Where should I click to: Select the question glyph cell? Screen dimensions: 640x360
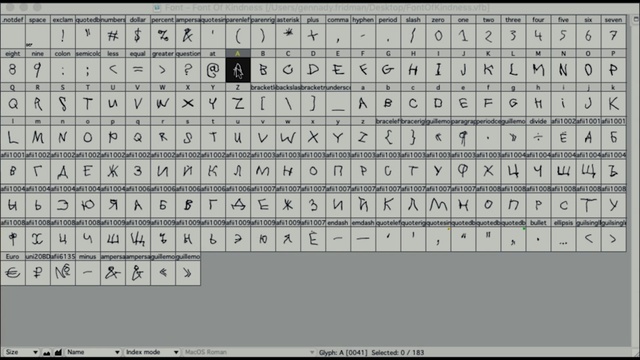click(x=188, y=66)
